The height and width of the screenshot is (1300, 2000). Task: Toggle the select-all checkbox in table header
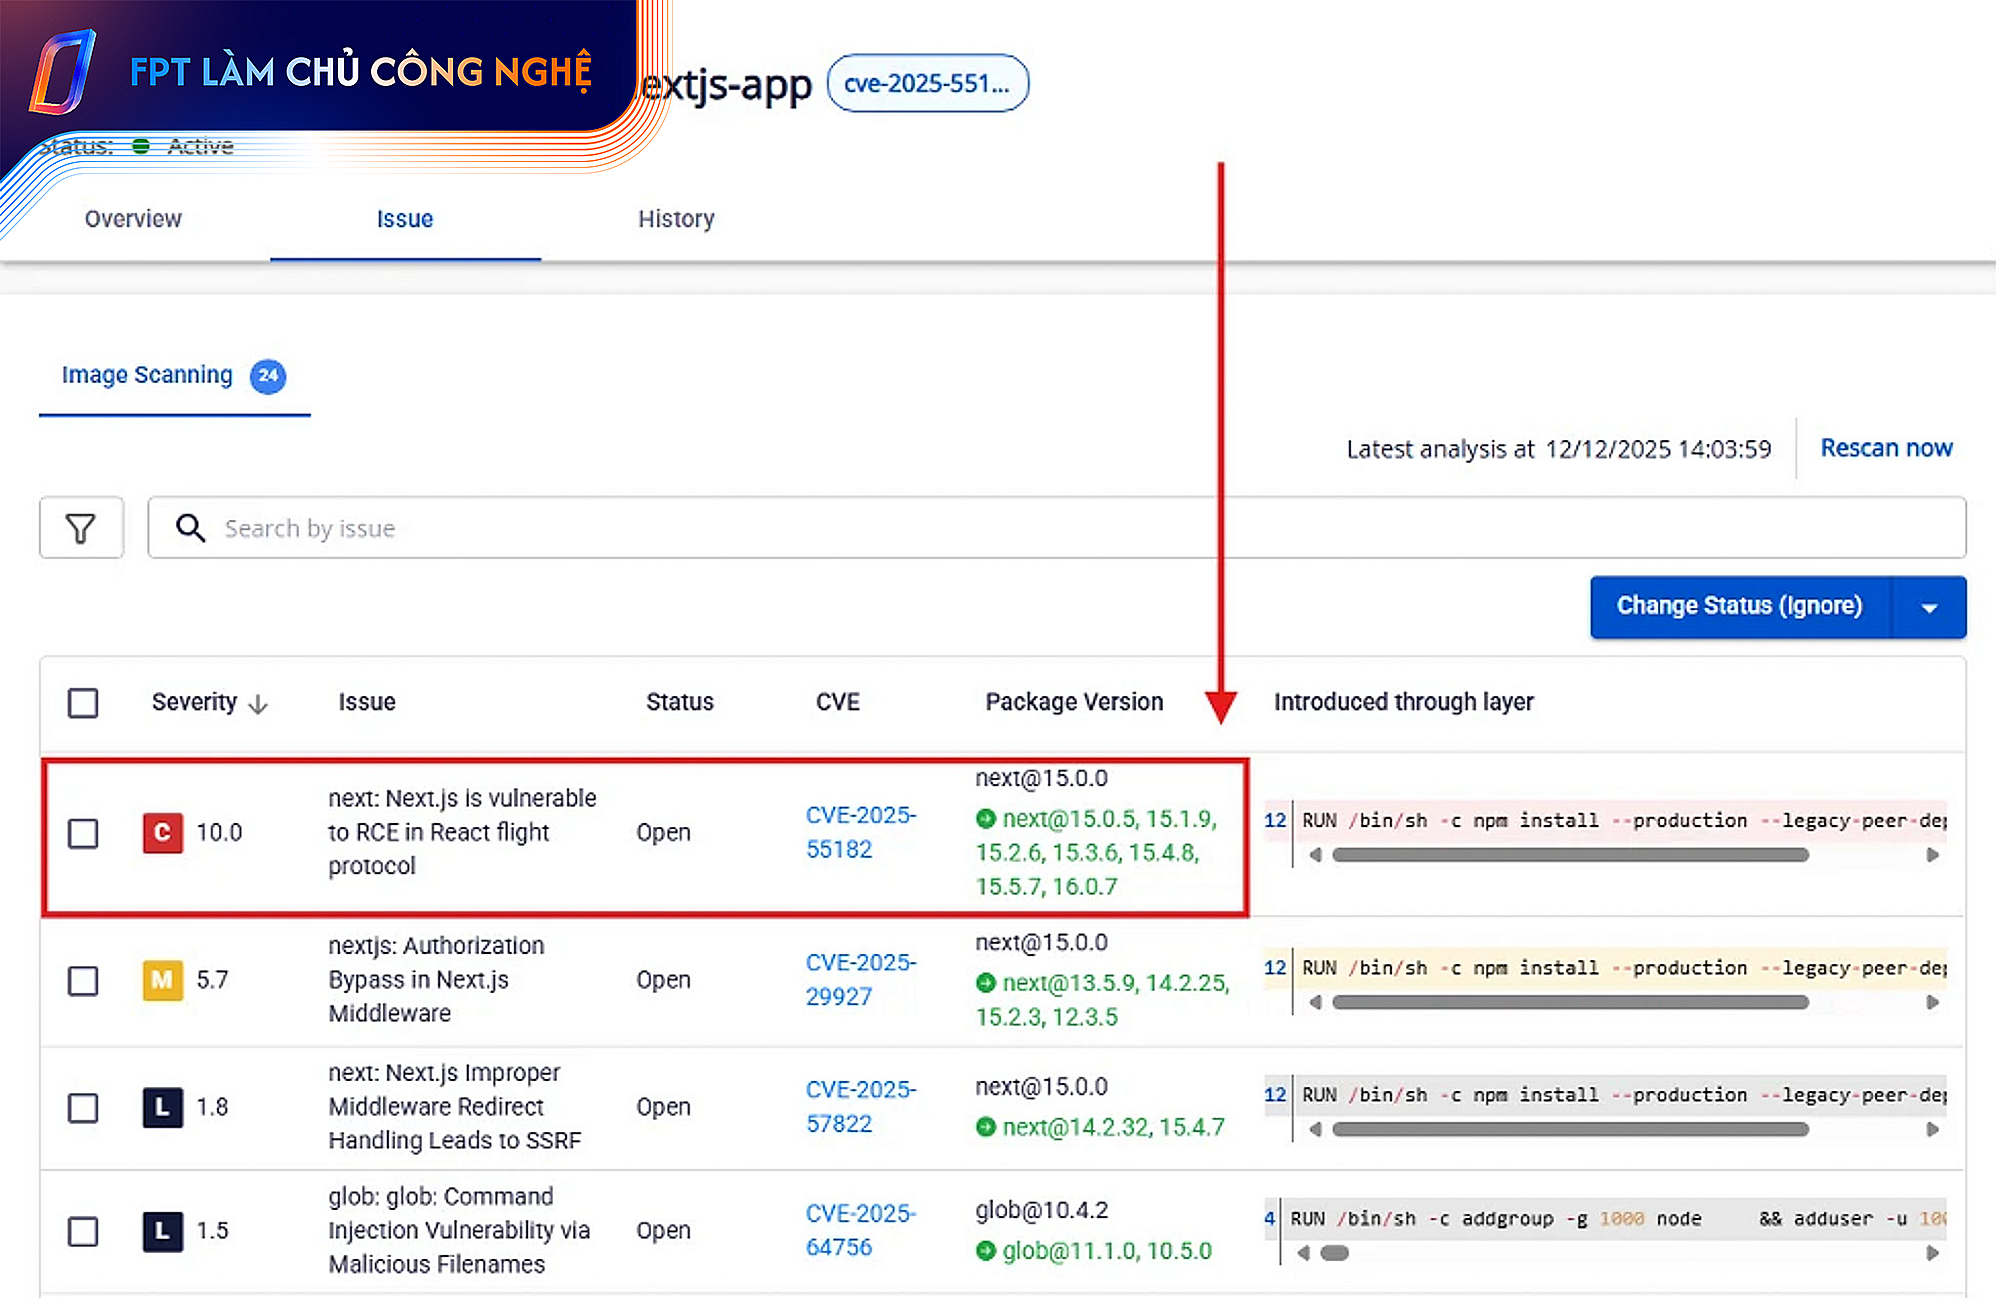pos(83,703)
